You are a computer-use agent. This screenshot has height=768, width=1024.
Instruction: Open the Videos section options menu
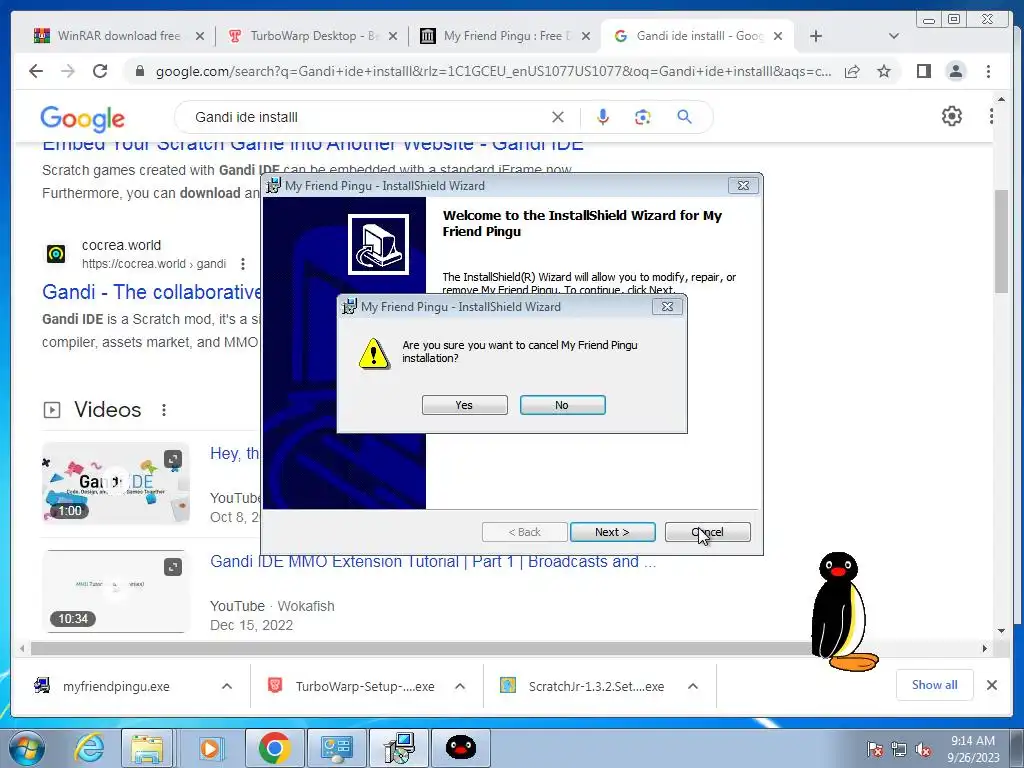(x=164, y=409)
